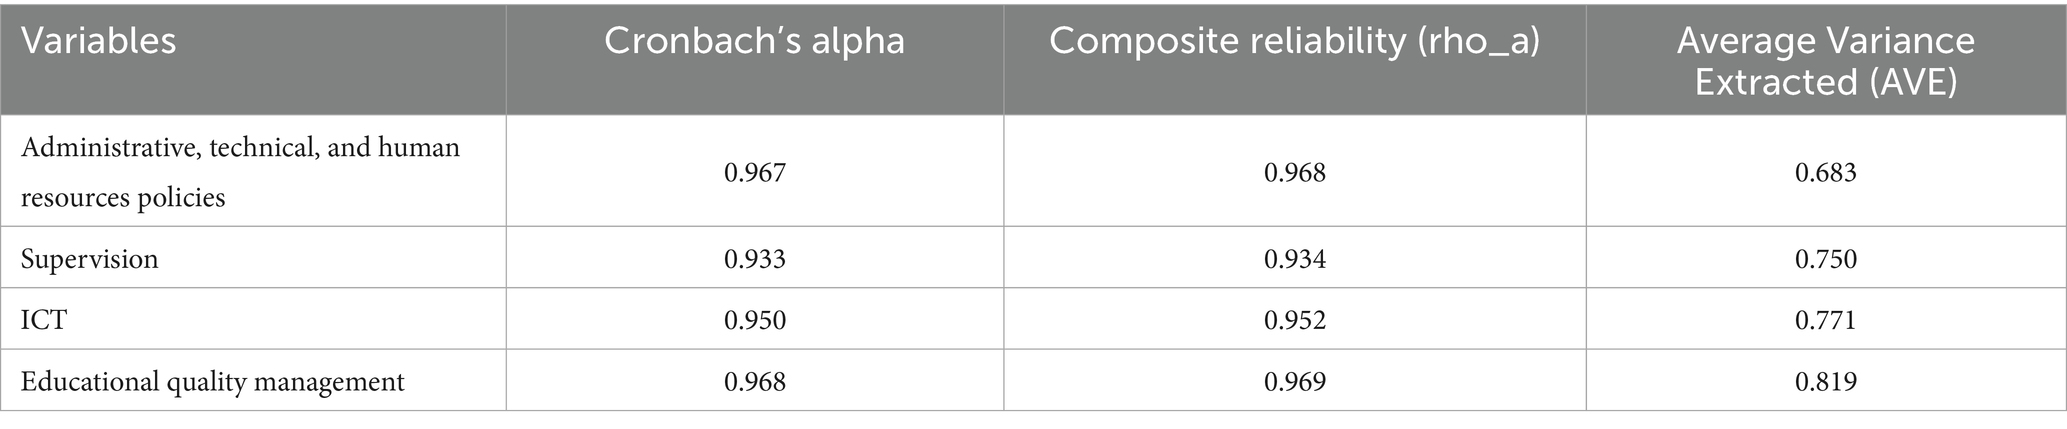Click the 0.968 composite reliability cell for Administrative policies
The width and height of the screenshot is (2067, 429).
pyautogui.click(x=1294, y=172)
